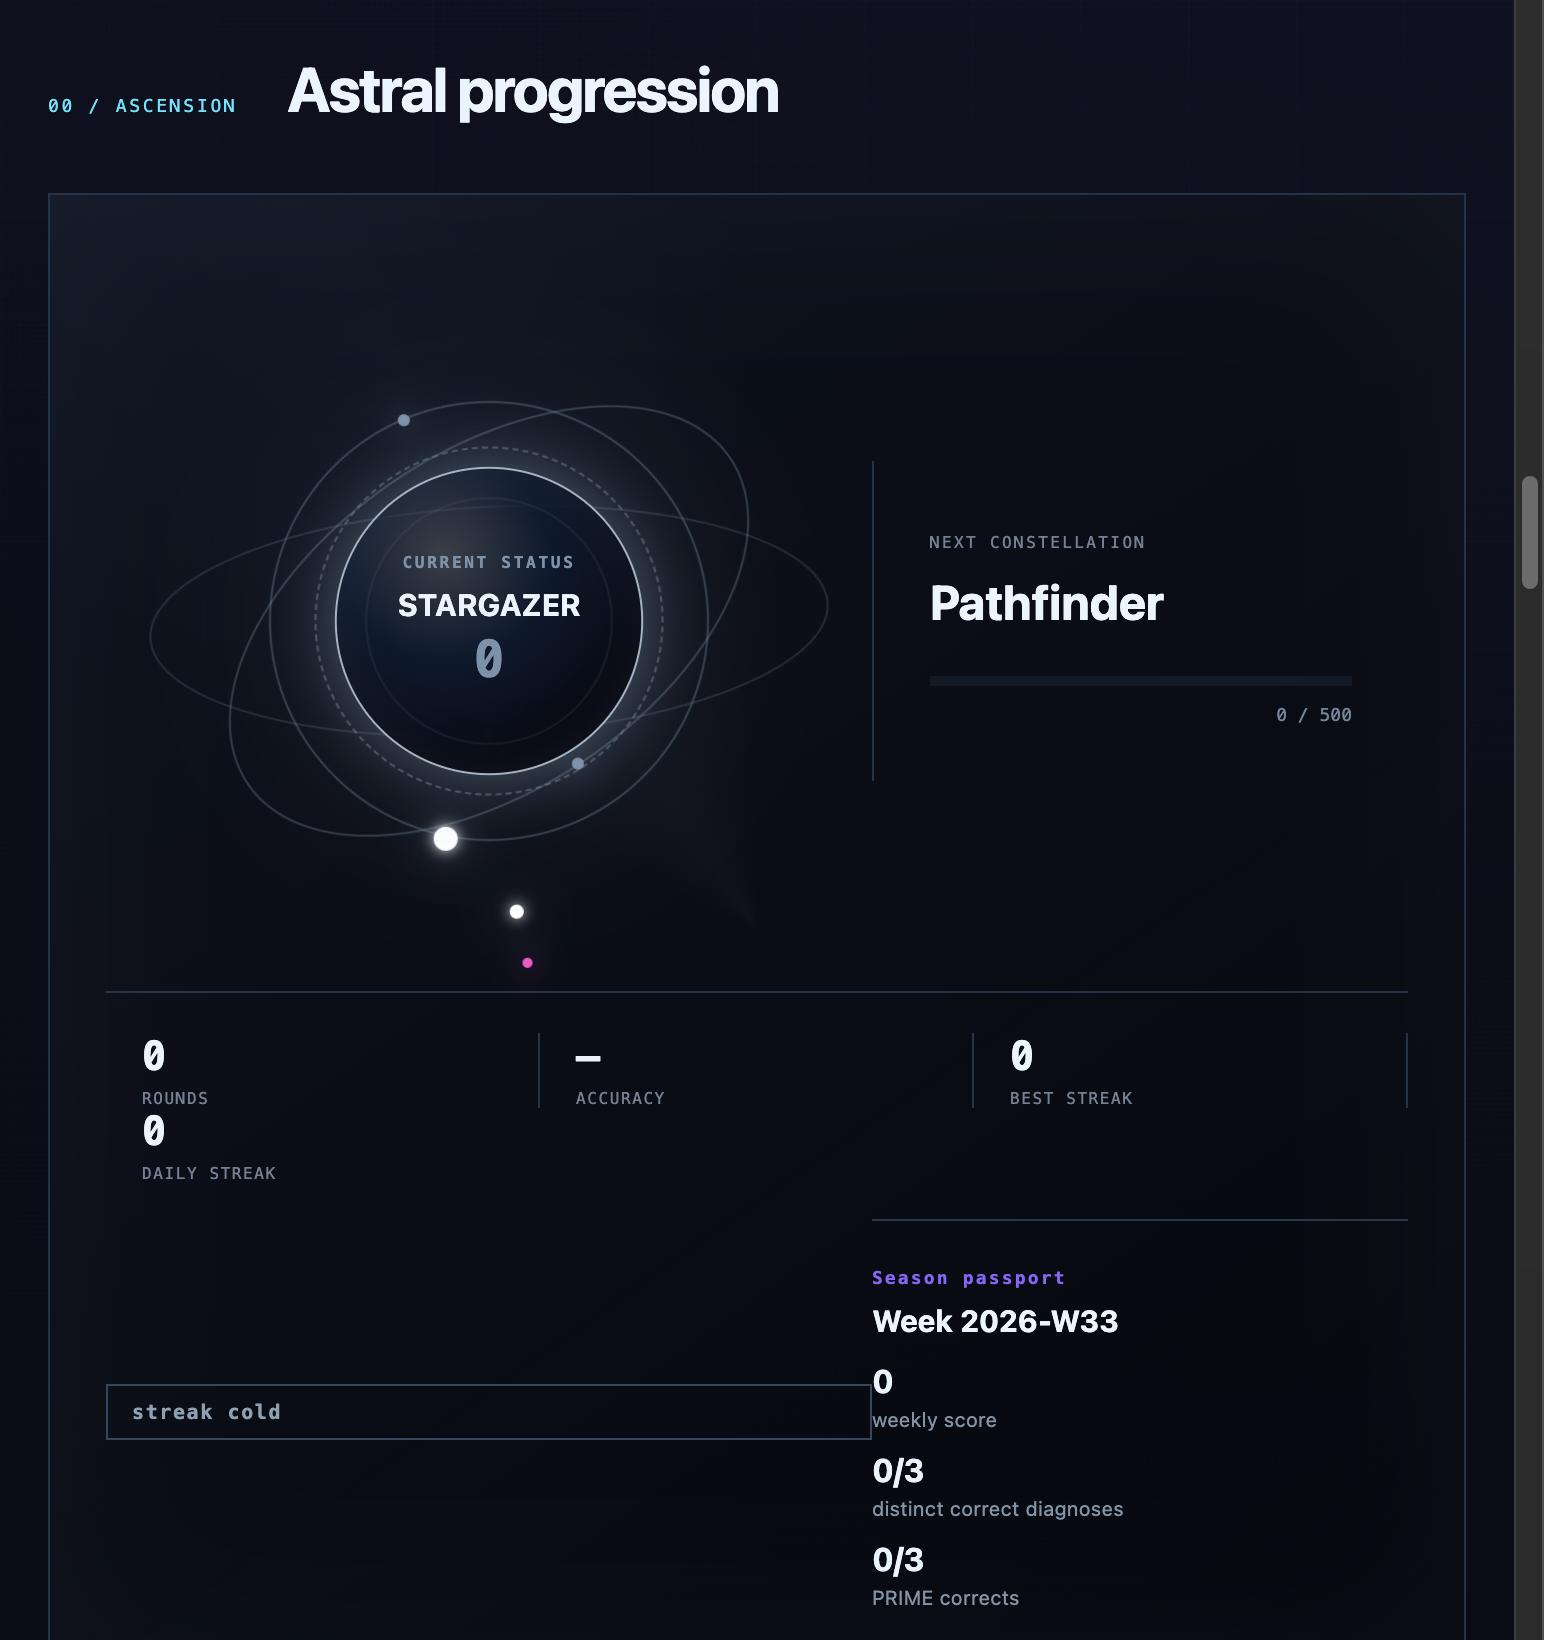Viewport: 1544px width, 1640px height.
Task: Click the "PRIME corrects" label
Action: (945, 1598)
